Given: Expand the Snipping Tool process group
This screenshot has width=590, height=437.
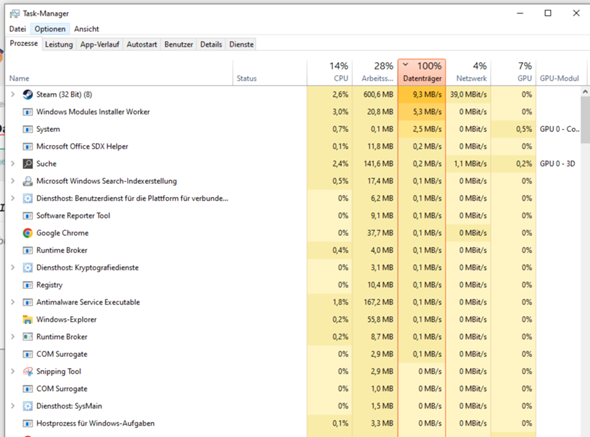Looking at the screenshot, I should coord(12,372).
